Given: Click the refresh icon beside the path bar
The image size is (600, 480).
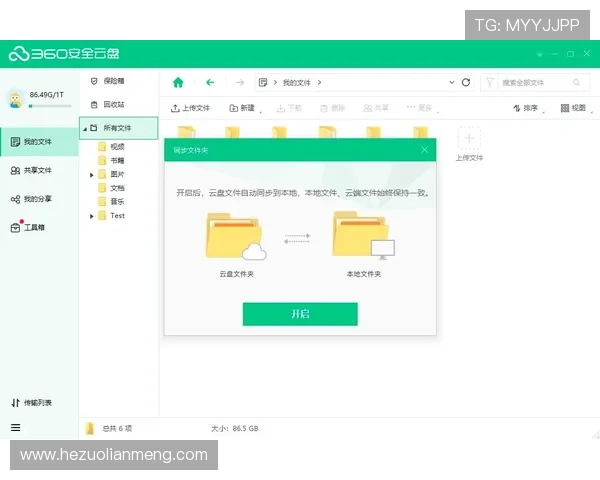Looking at the screenshot, I should tap(464, 82).
